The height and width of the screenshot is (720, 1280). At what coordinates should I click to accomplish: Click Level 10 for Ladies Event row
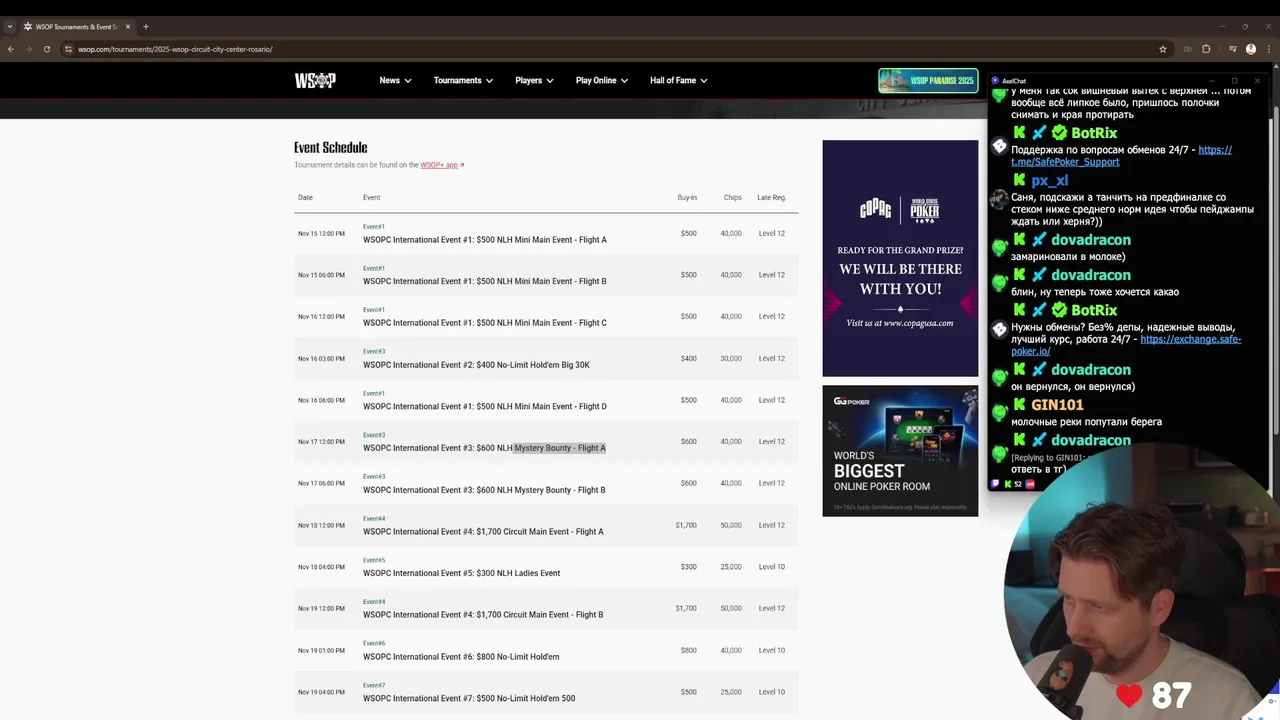point(772,567)
